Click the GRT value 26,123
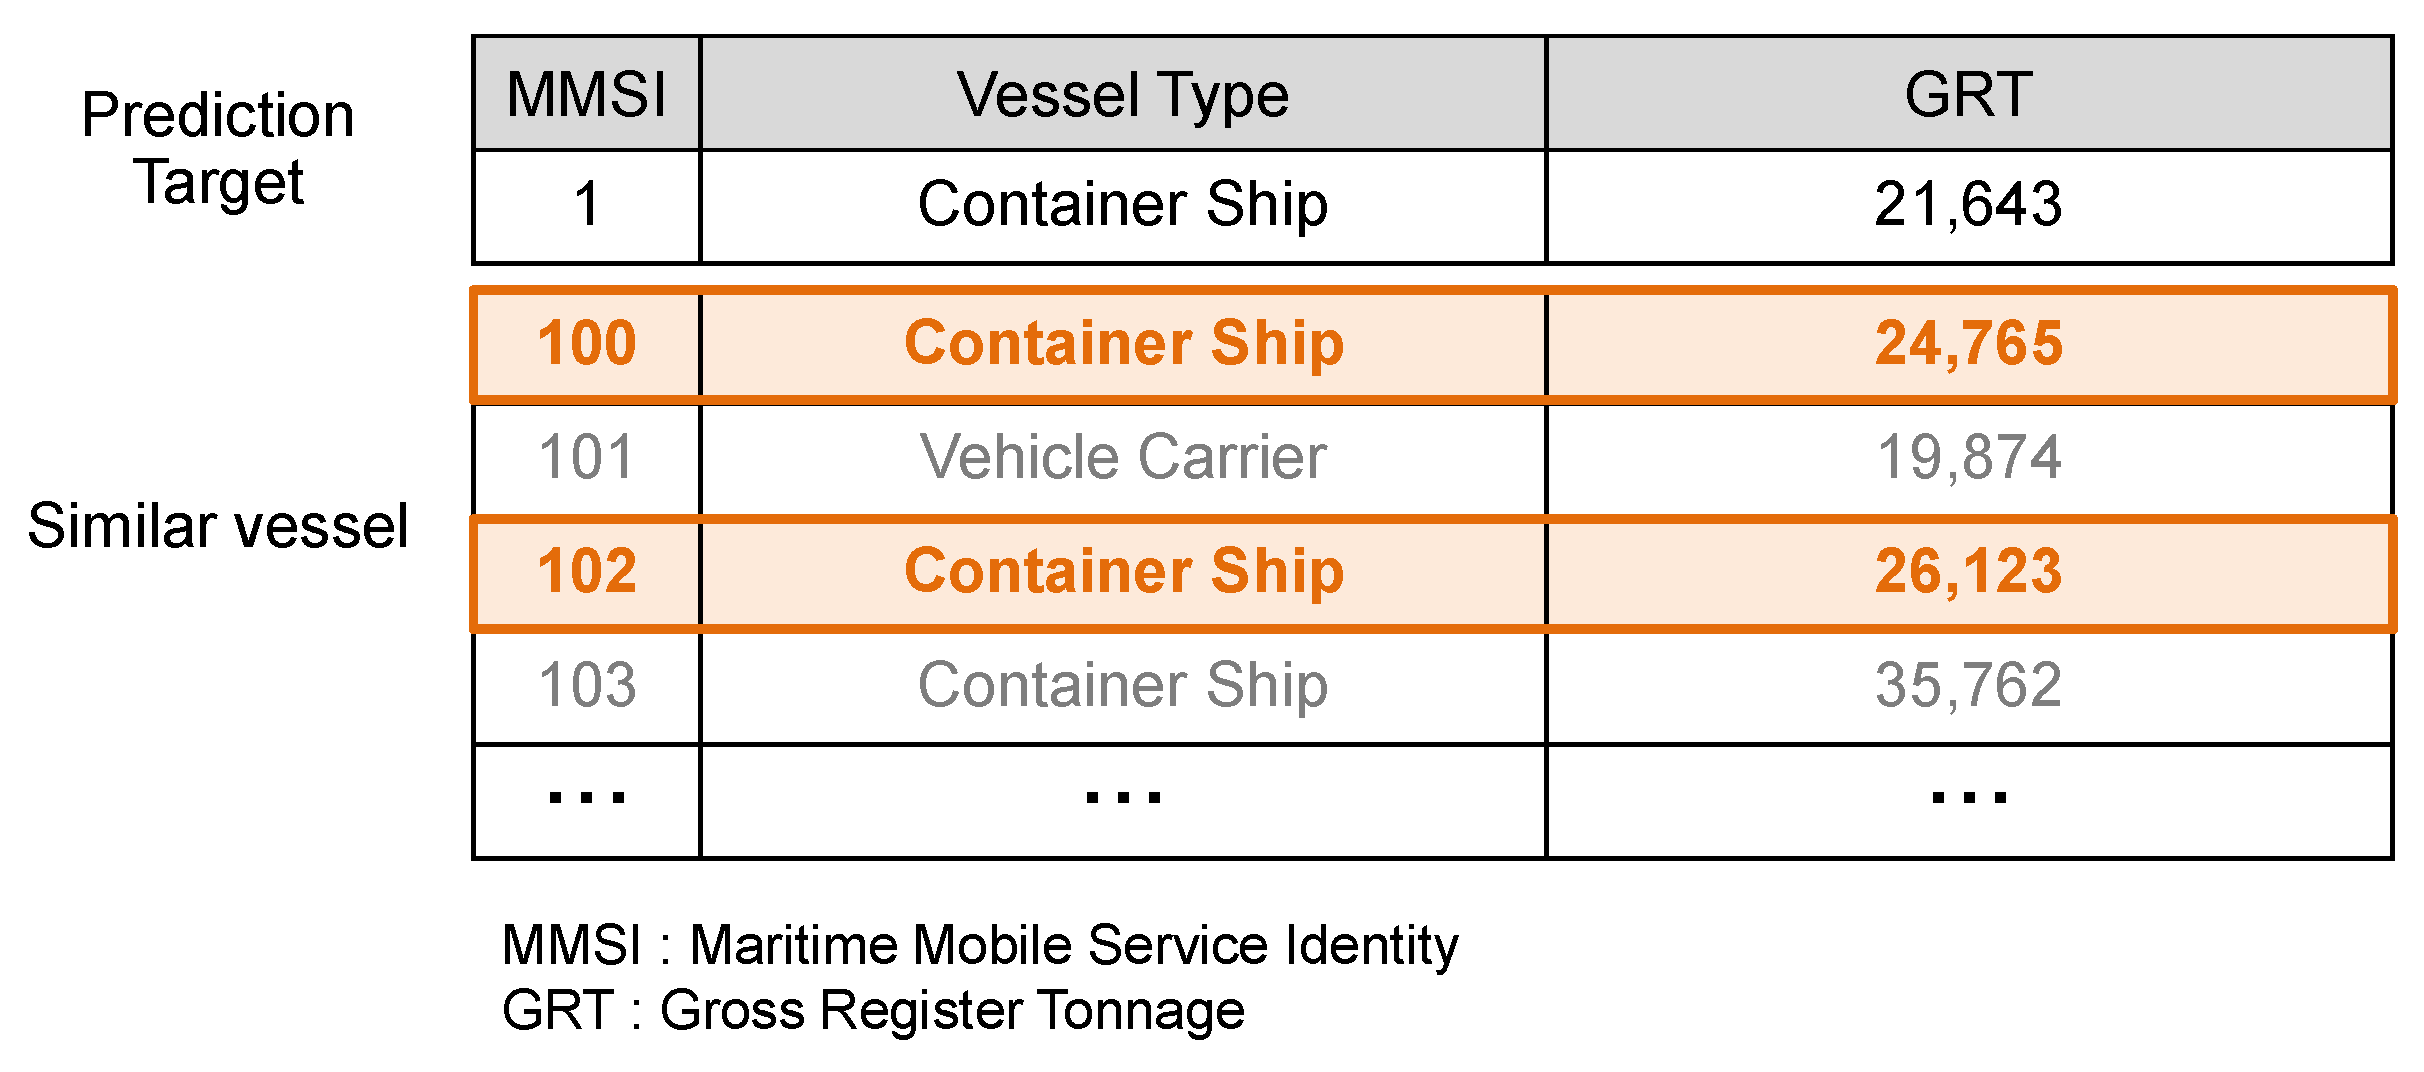Image resolution: width=2424 pixels, height=1072 pixels. tap(1968, 571)
